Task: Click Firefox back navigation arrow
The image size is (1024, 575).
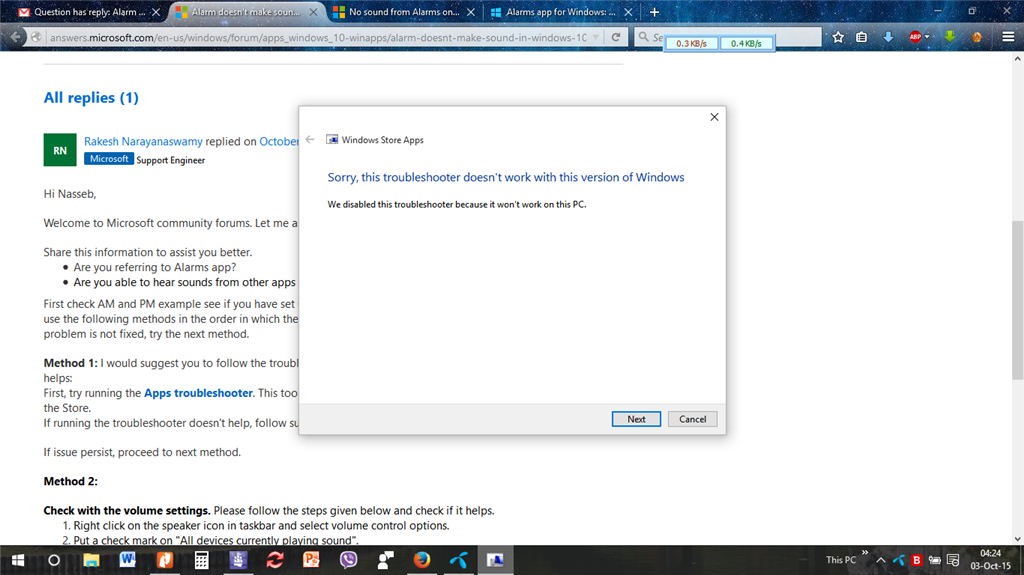Action: pos(16,37)
